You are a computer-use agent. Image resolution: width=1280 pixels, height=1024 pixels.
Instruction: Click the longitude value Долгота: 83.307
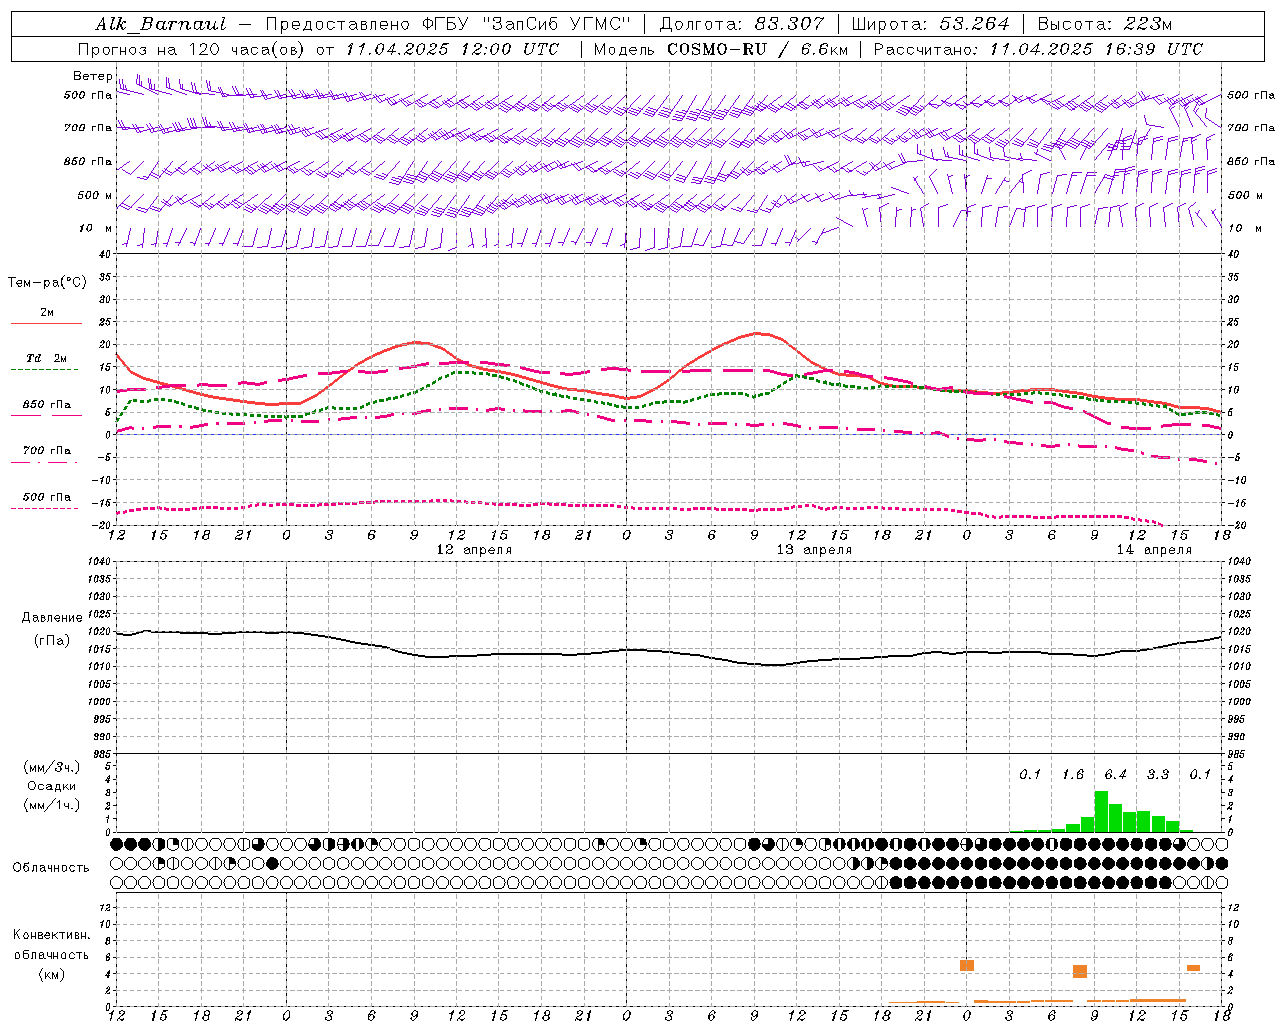(742, 24)
